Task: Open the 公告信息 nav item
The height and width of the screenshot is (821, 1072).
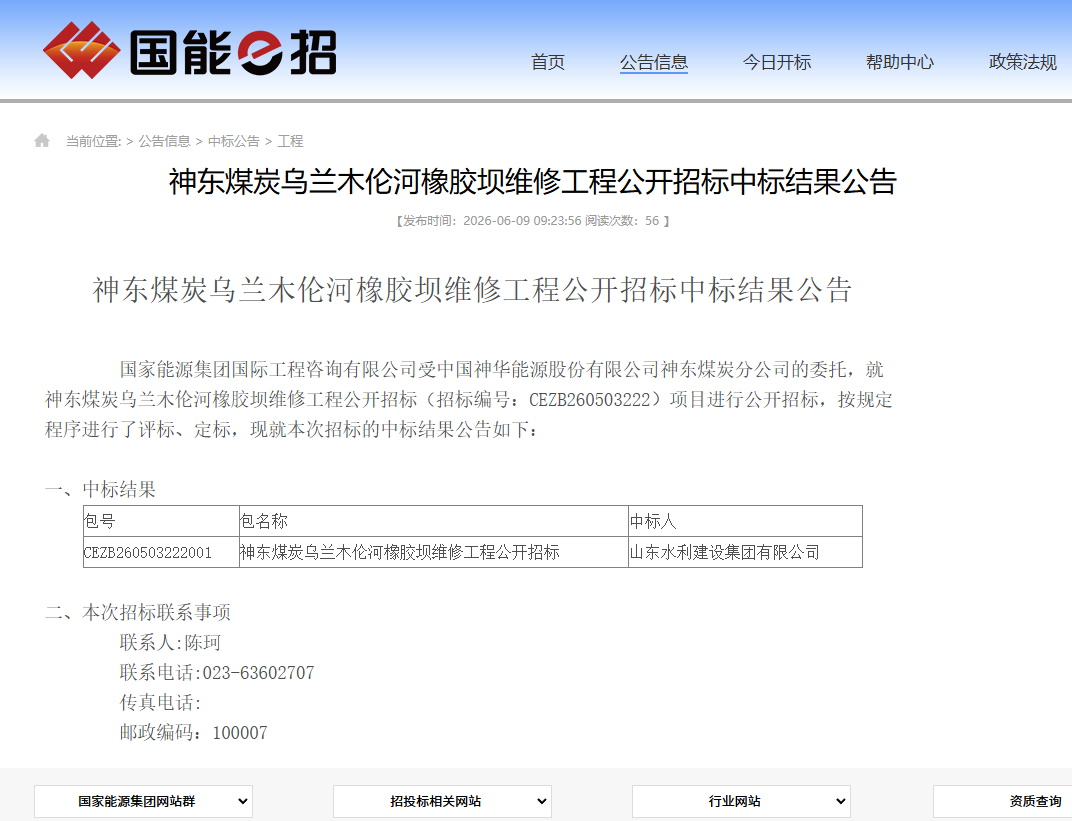Action: click(654, 62)
